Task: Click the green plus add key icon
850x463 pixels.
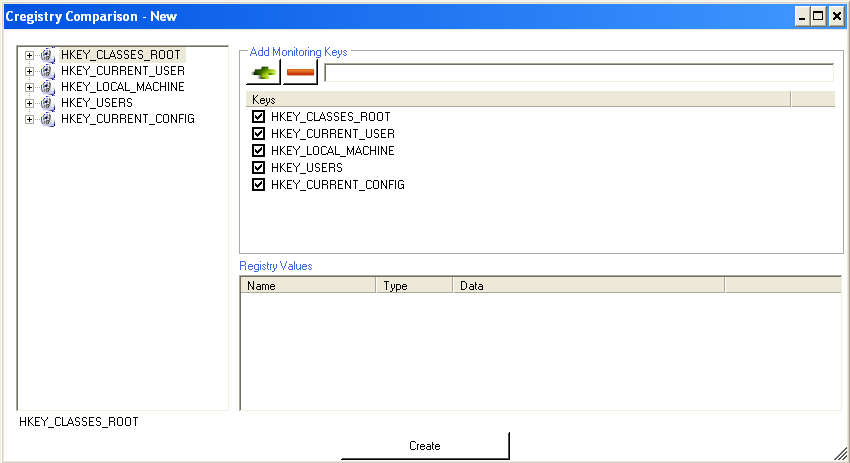Action: click(264, 73)
